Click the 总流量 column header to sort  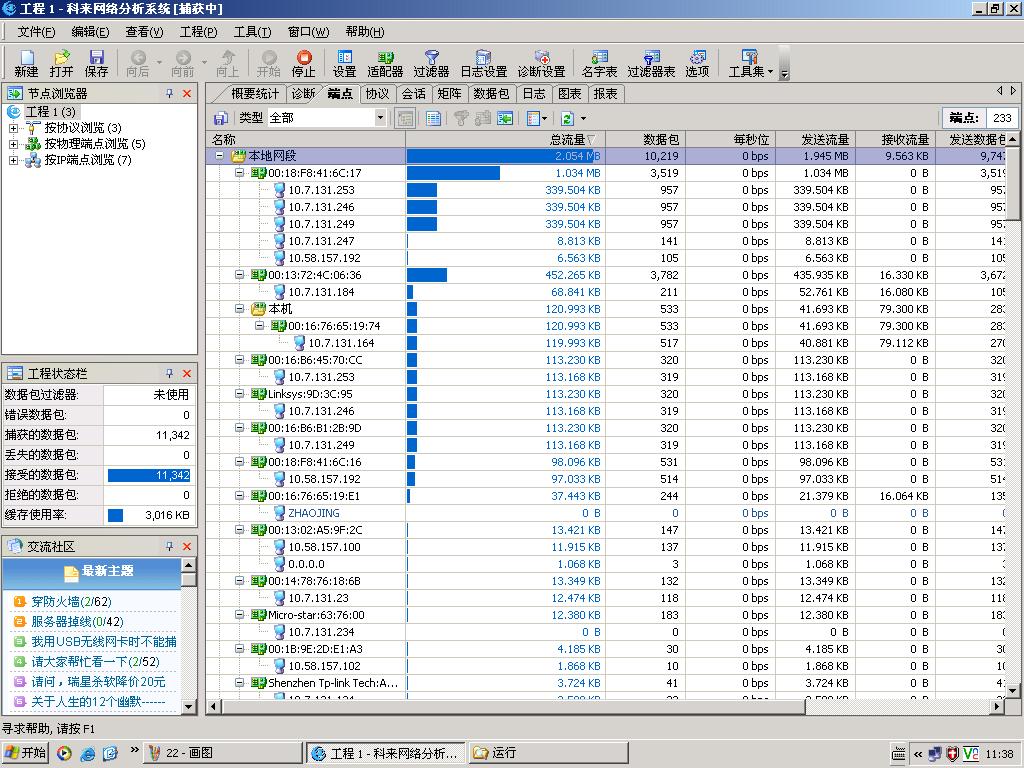click(567, 140)
